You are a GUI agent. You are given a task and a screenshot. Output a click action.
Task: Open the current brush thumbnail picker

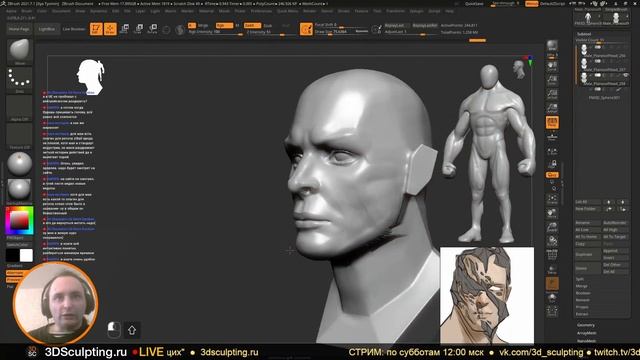point(19,51)
